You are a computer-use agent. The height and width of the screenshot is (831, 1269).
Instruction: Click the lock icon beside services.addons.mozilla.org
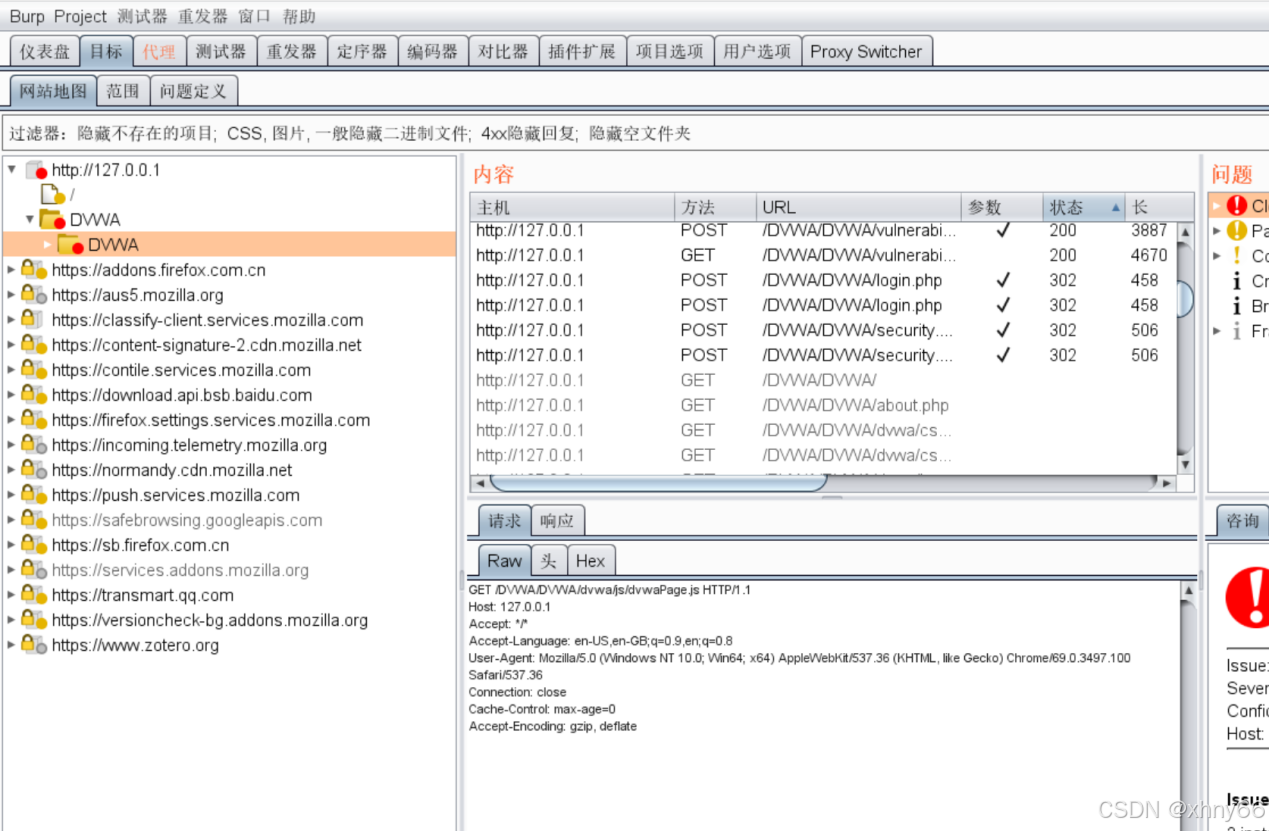click(34, 570)
